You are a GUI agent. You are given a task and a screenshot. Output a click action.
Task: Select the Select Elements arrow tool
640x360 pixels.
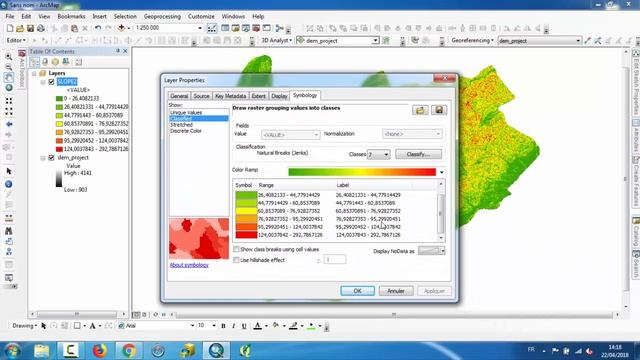[x=9, y=171]
